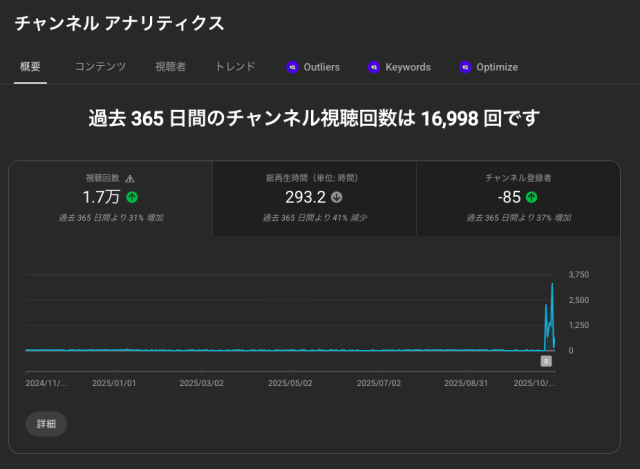This screenshot has width=640, height=469.
Task: Select the 総再生時間 metric card
Action: point(314,198)
